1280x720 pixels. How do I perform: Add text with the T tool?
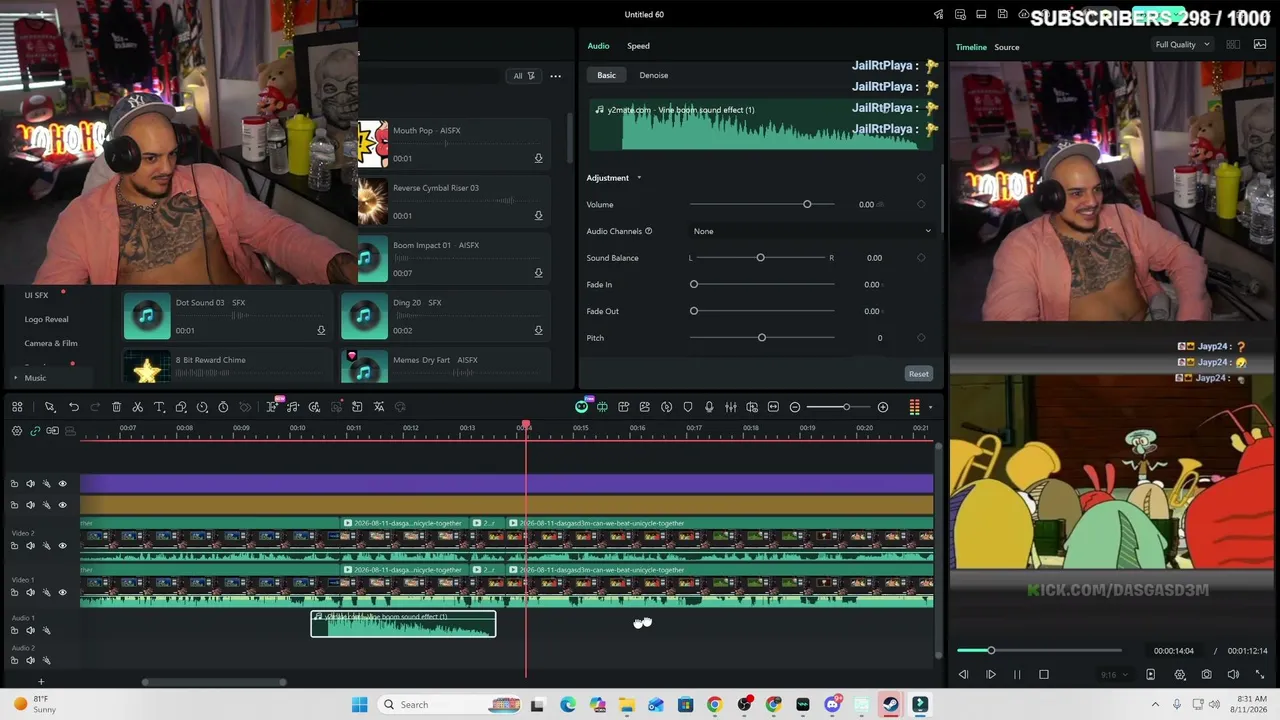point(159,407)
